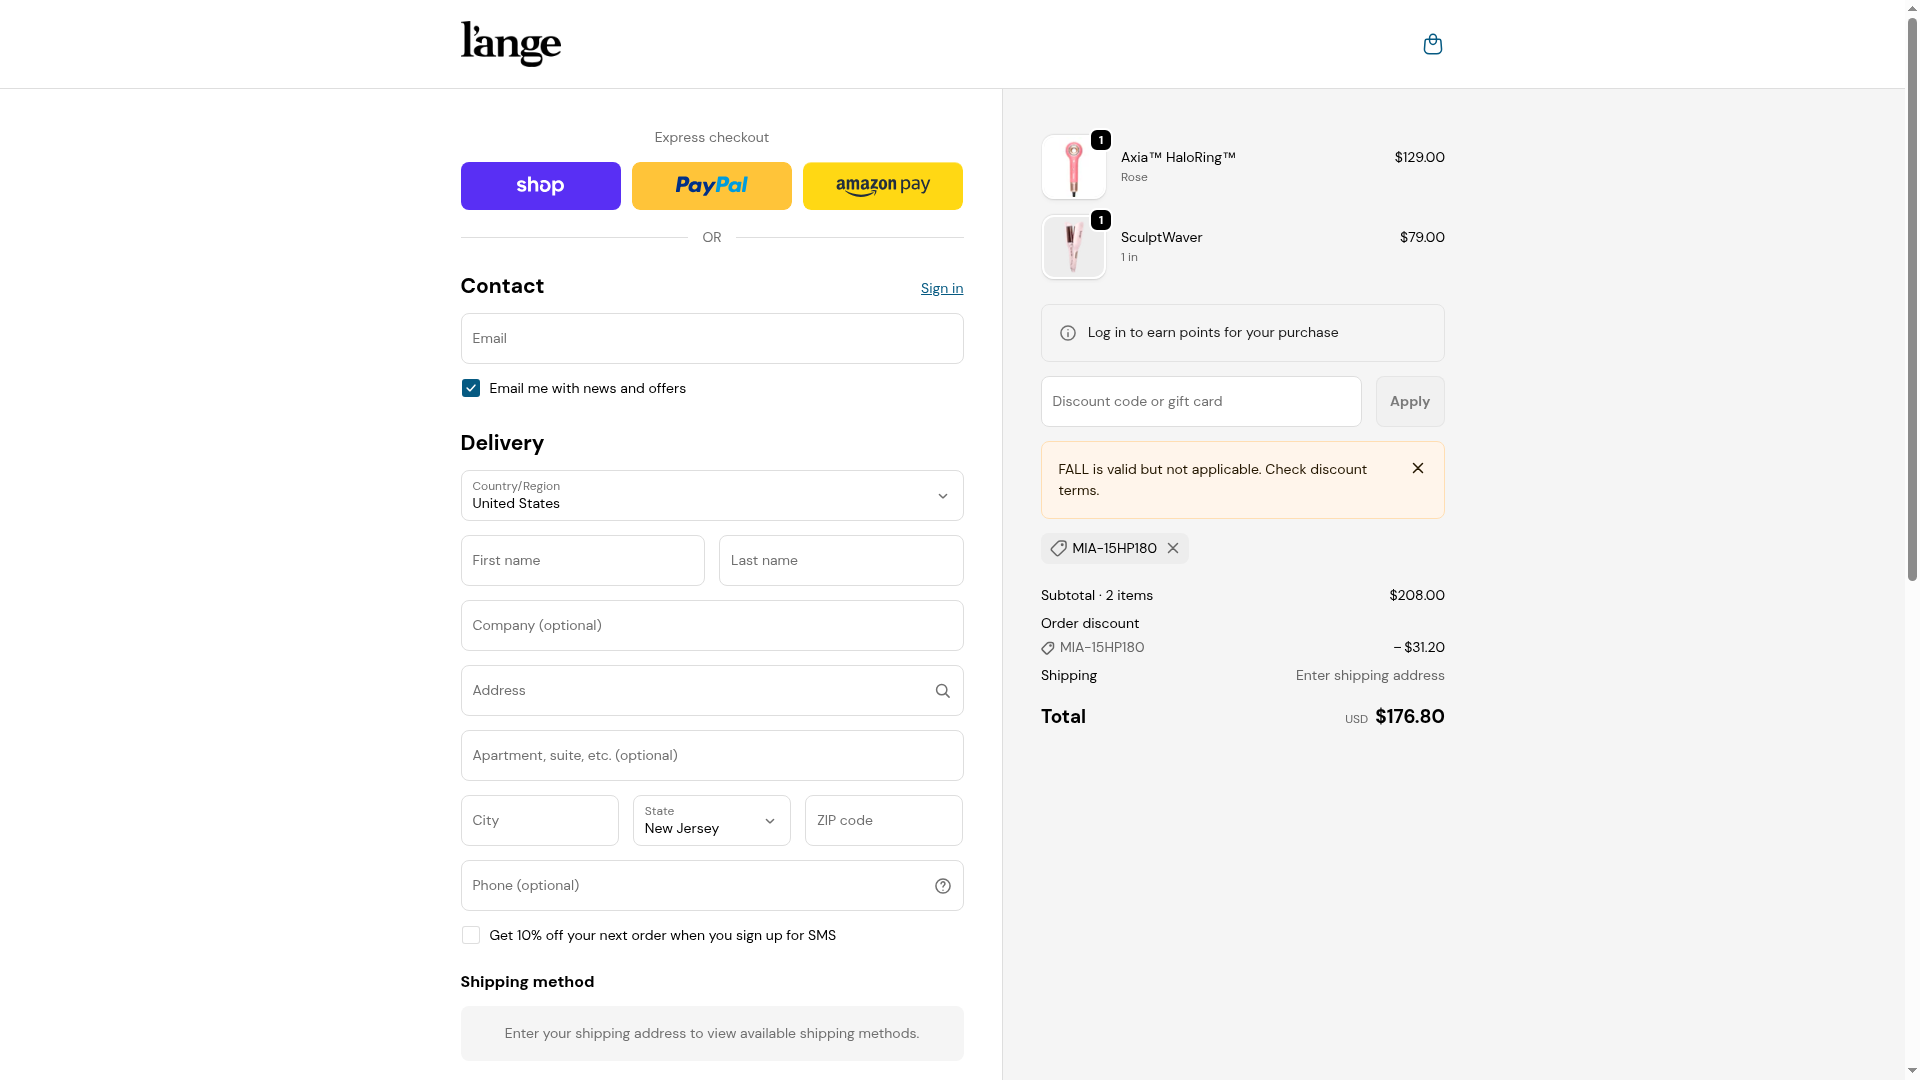The height and width of the screenshot is (1080, 1920).
Task: Open the Country/Region dropdown
Action: (711, 496)
